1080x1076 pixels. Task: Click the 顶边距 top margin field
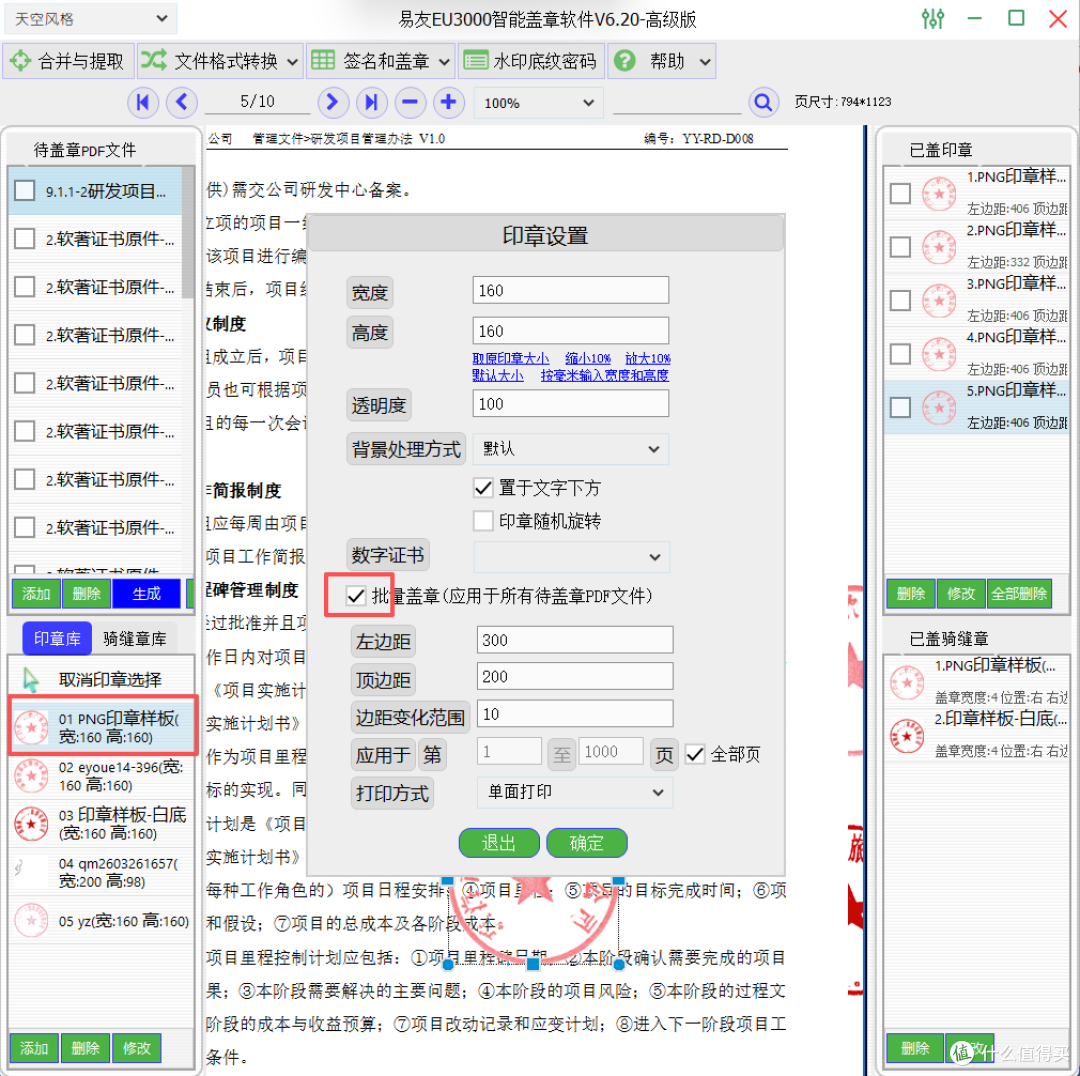pos(574,676)
